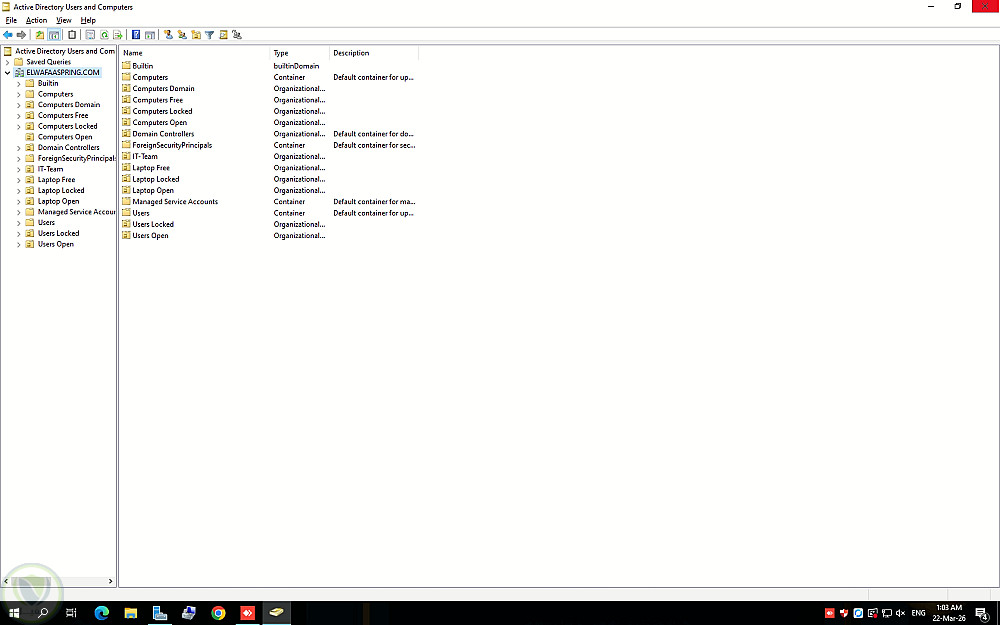Create a new organizational unit via toolbar icon
This screenshot has width=1000, height=625.
[x=196, y=34]
